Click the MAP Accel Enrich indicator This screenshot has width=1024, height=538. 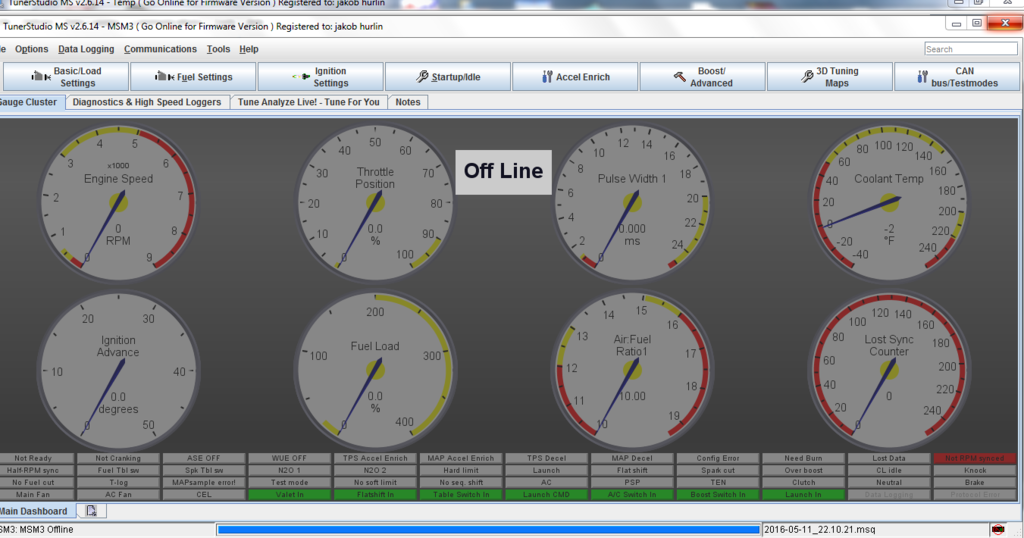coord(461,458)
